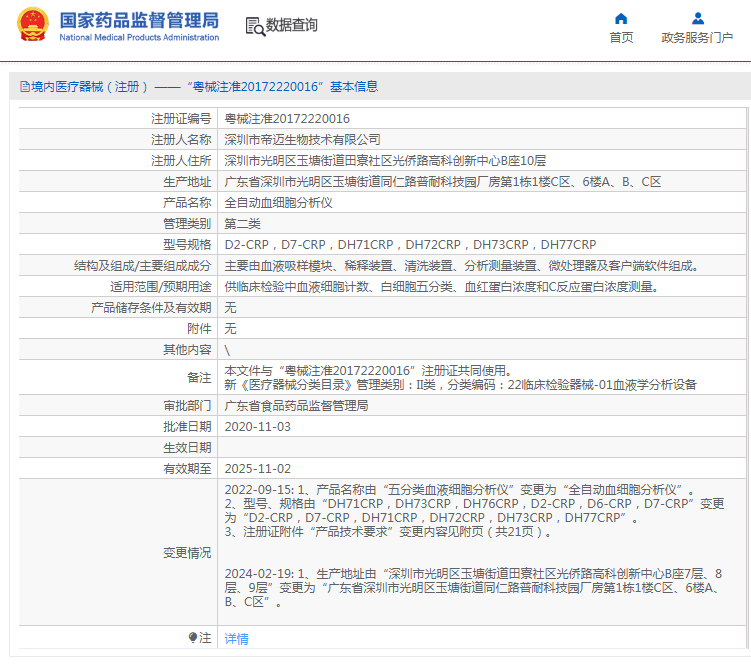Open the 详情 link
This screenshot has width=751, height=665.
237,638
